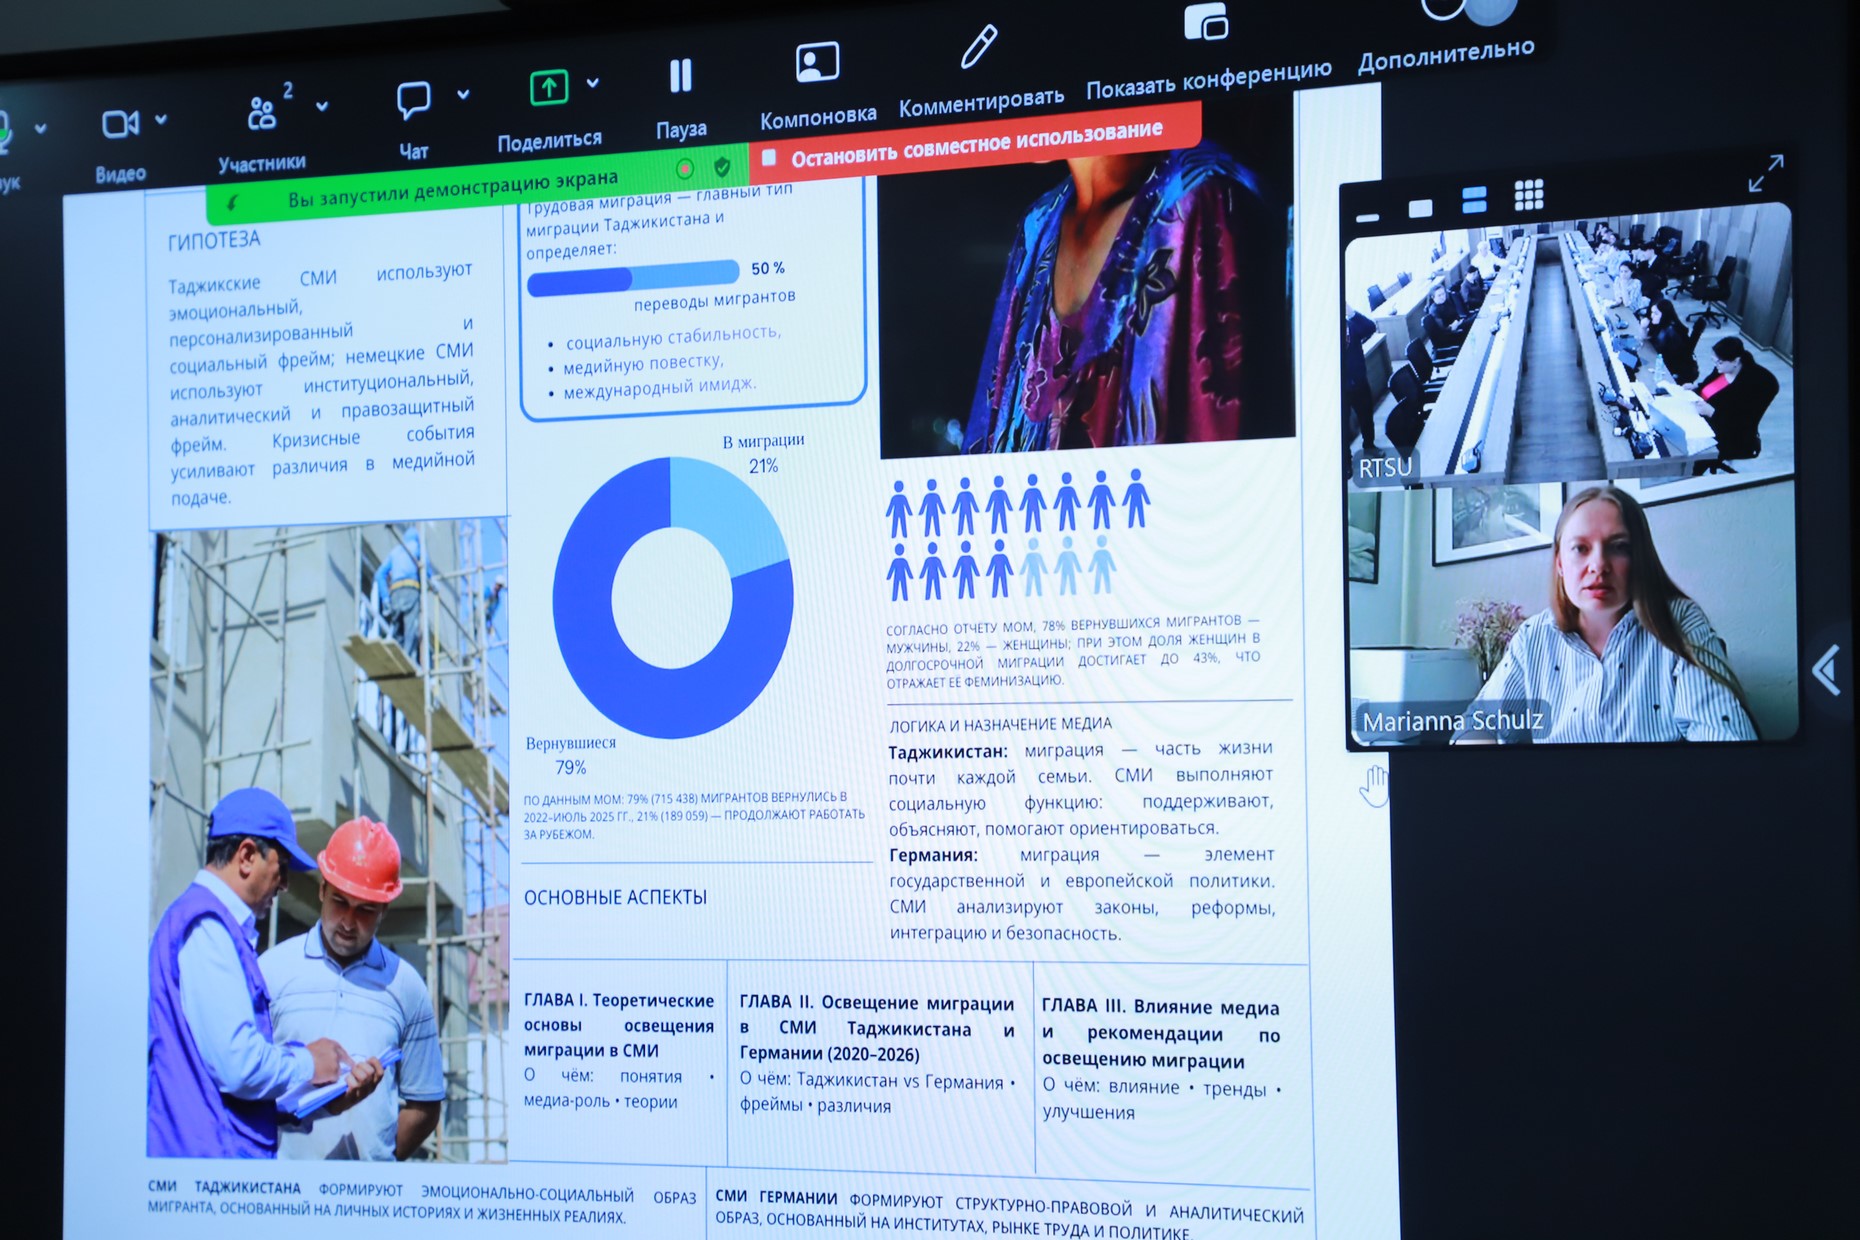This screenshot has width=1860, height=1240.
Task: Expand the dropdown arrow next to Чат
Action: [463, 95]
